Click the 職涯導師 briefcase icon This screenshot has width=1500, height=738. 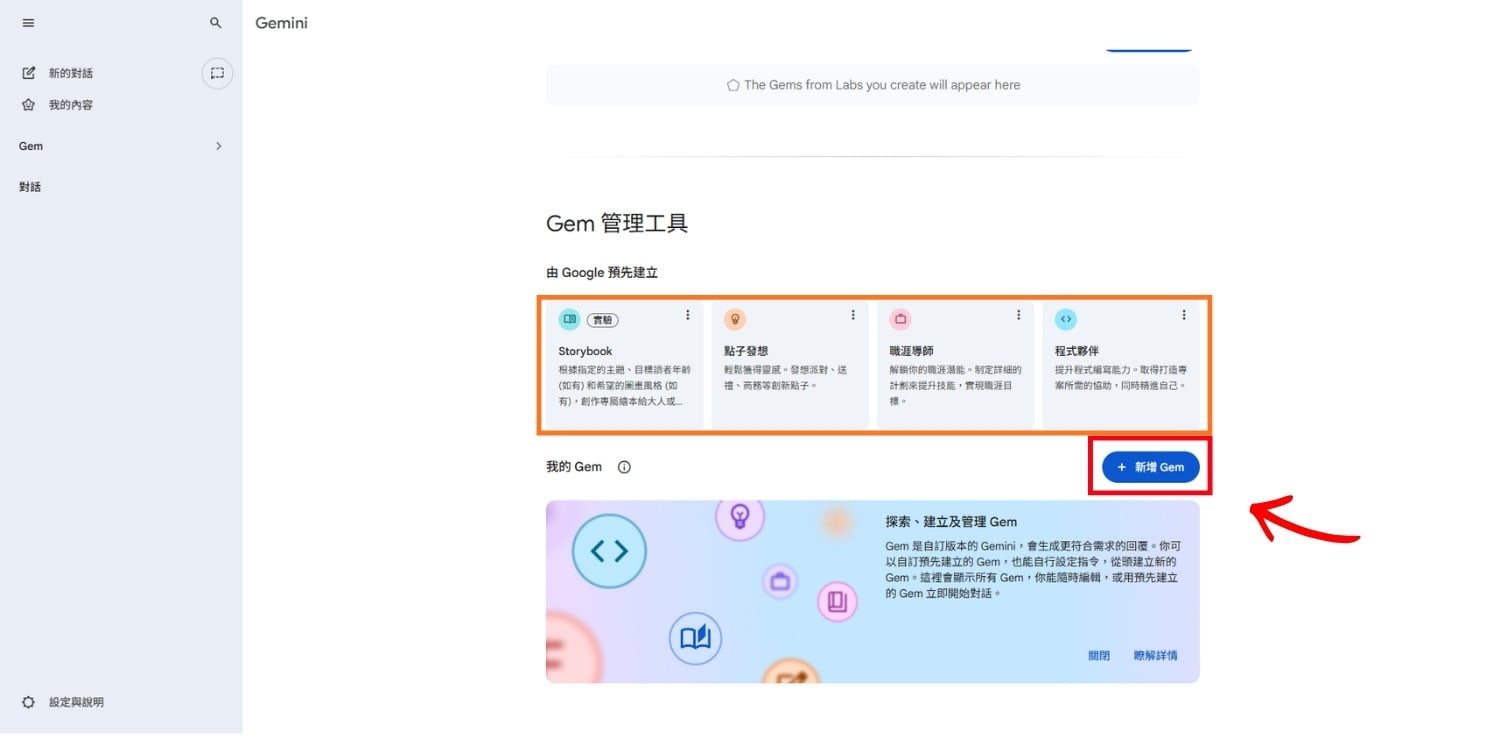[900, 319]
